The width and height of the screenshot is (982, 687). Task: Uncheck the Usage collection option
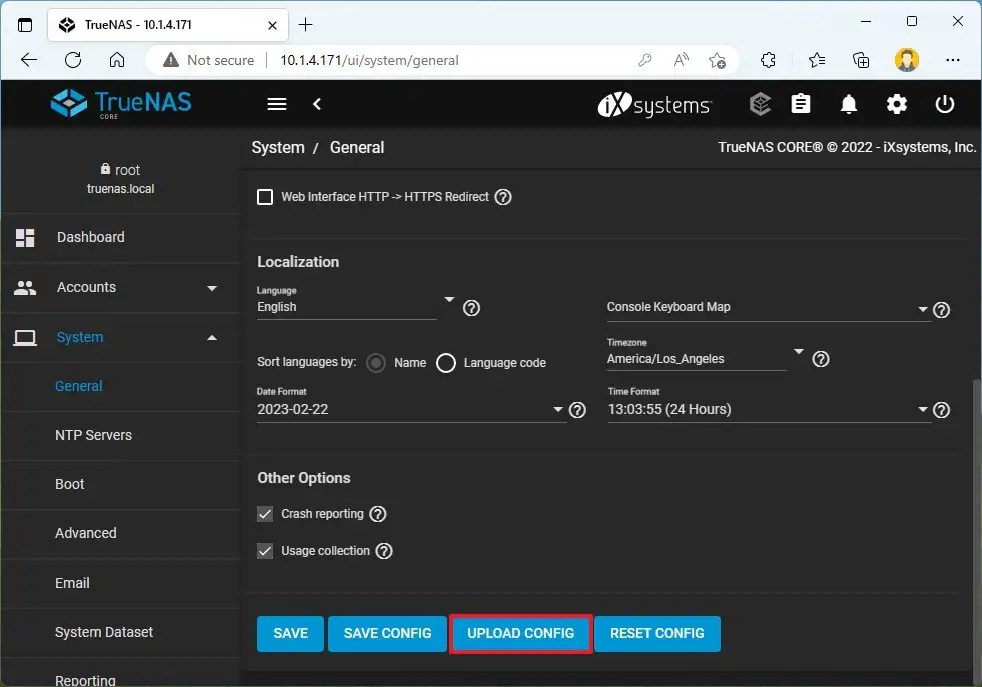pyautogui.click(x=265, y=550)
